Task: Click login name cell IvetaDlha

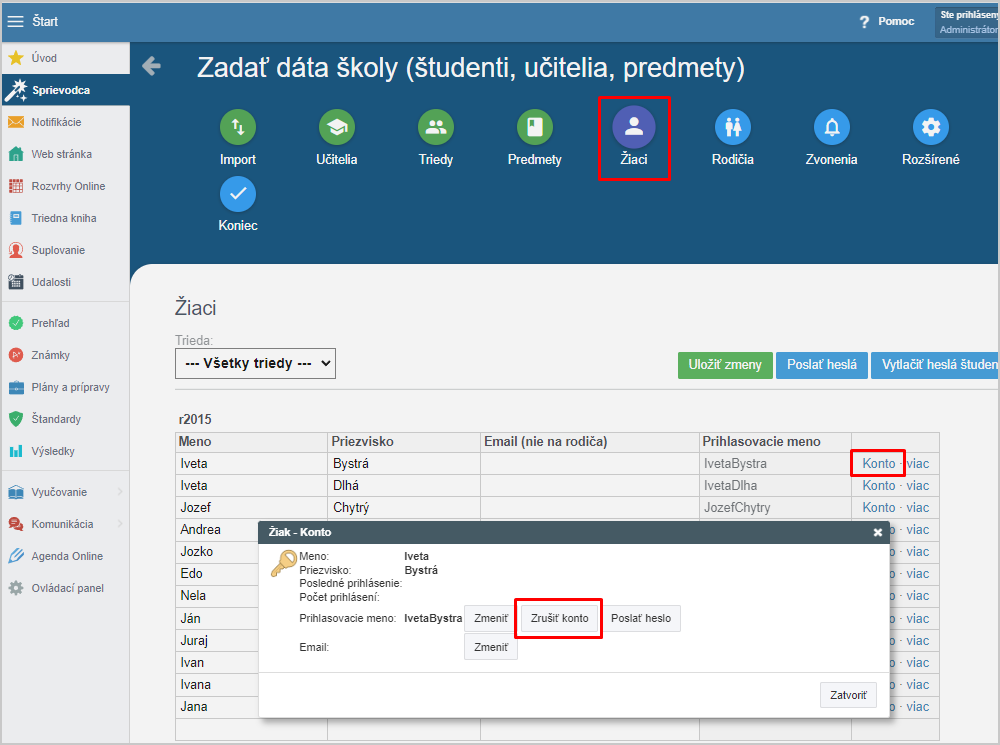Action: coord(775,485)
